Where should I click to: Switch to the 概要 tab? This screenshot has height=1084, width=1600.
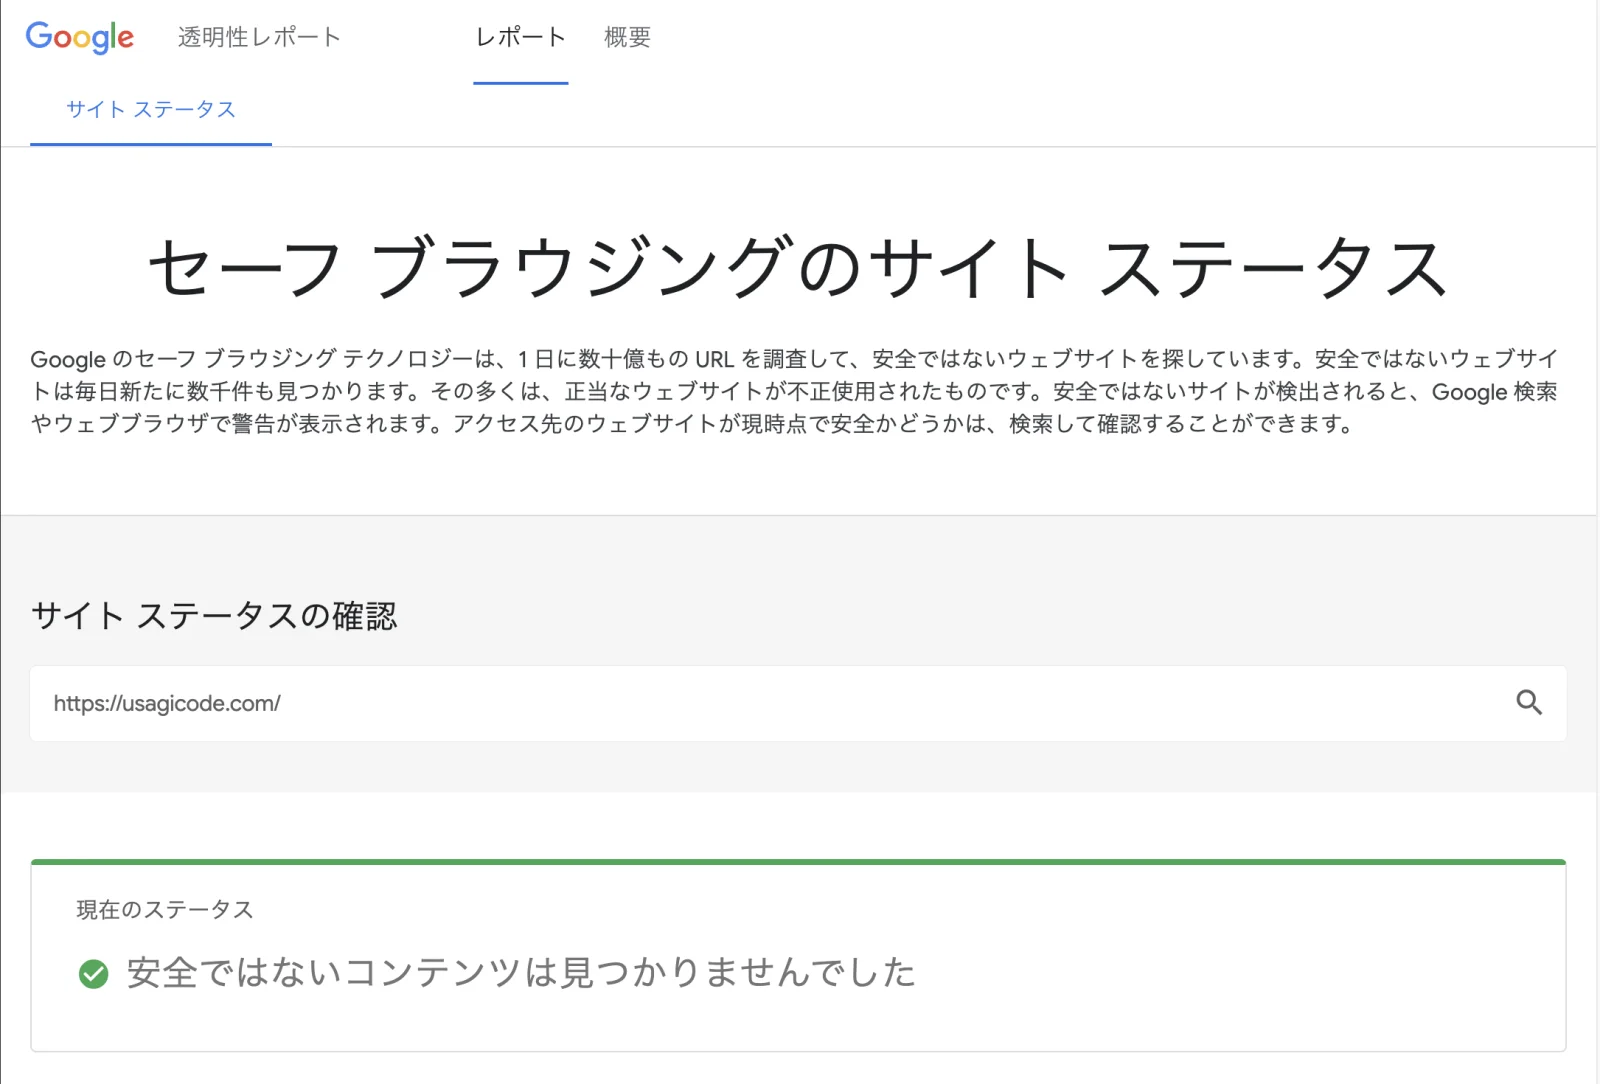(x=627, y=37)
